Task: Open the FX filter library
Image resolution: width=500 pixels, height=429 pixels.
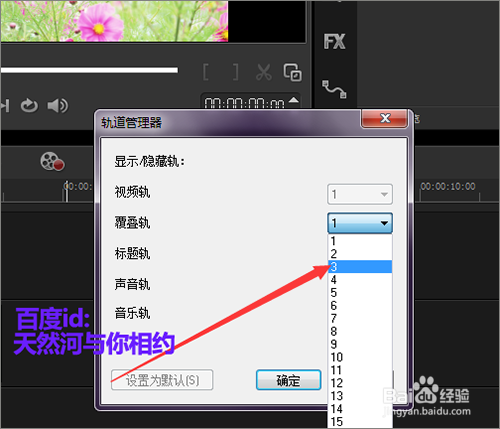Action: tap(334, 42)
